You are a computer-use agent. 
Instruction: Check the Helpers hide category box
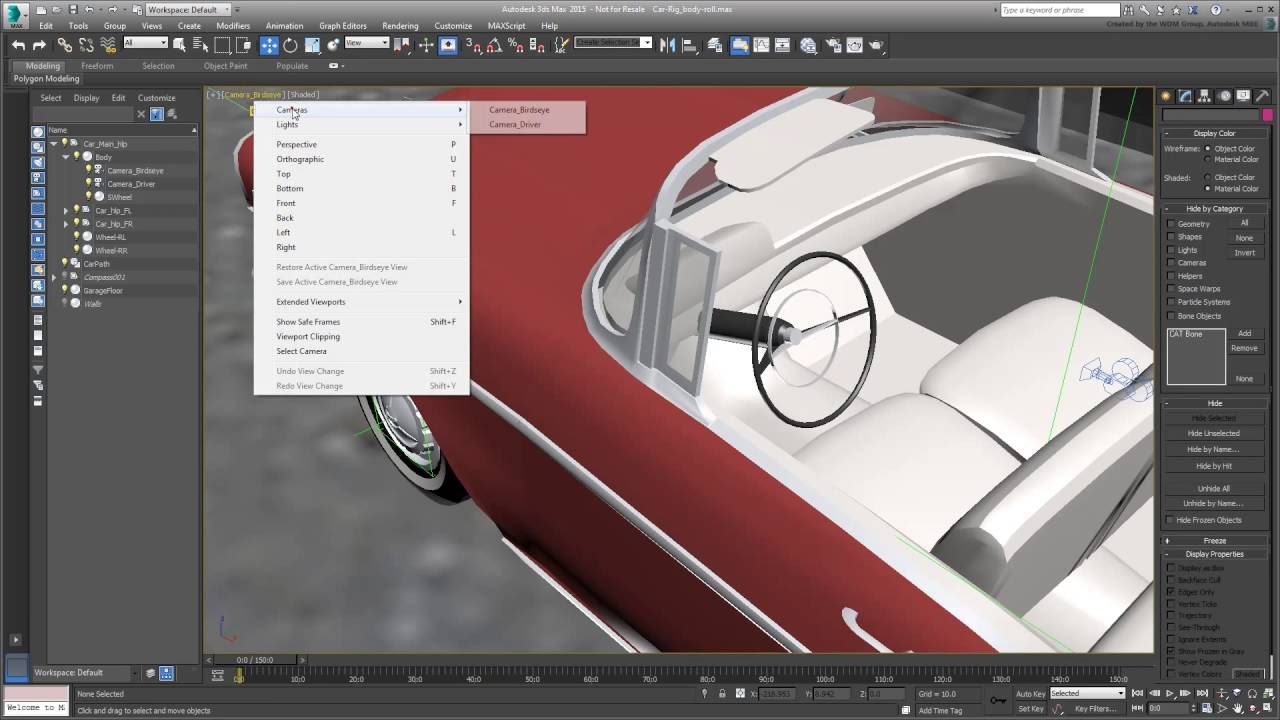[1171, 276]
